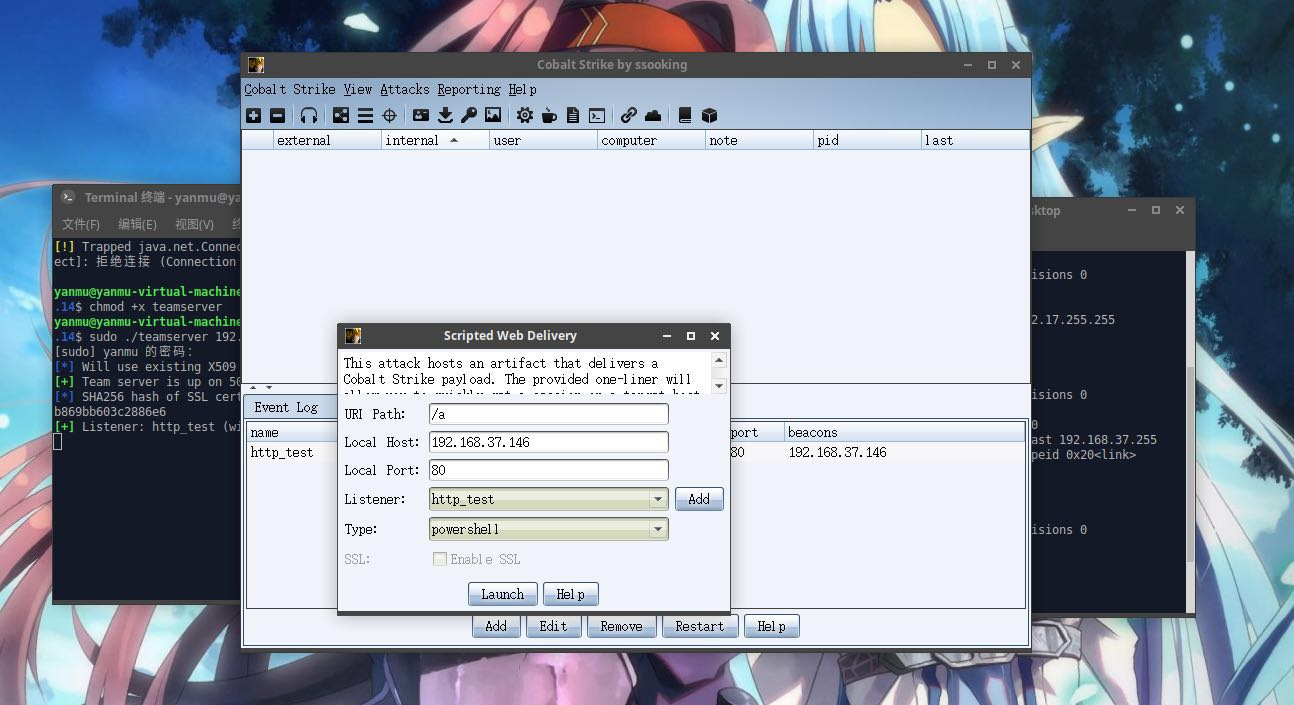Screen dimensions: 1294x705
Task: Click the About cube icon in toolbar
Action: 709,116
